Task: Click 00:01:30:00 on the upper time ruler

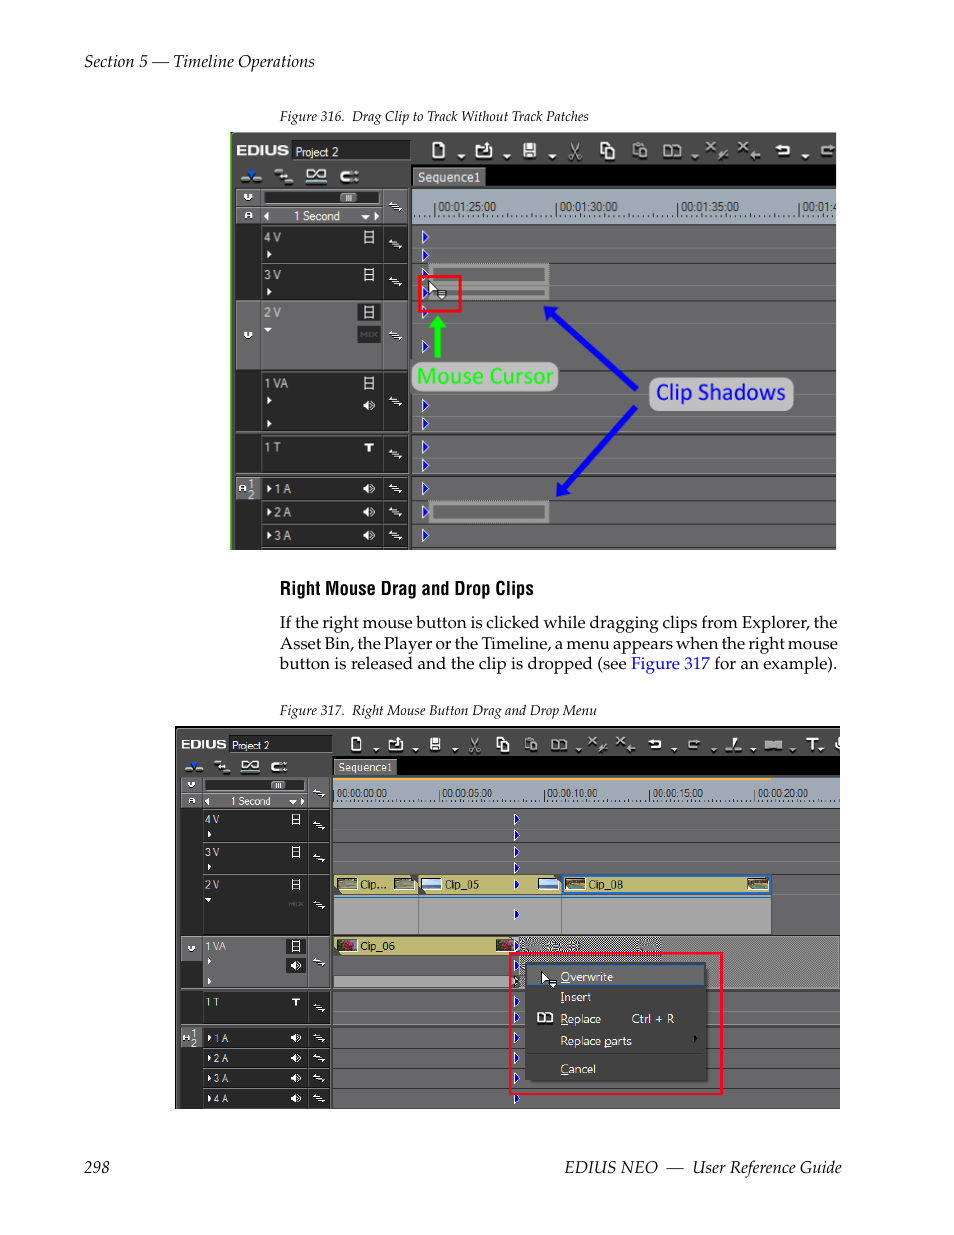Action: tap(588, 207)
